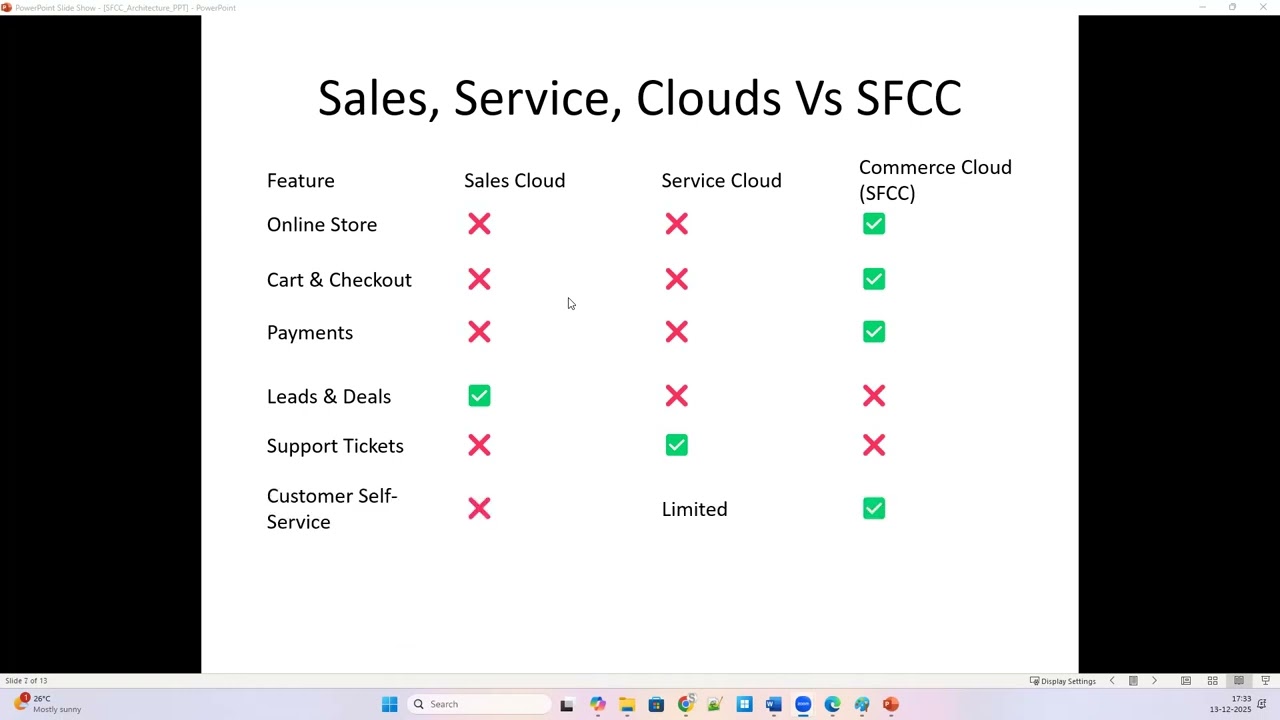Open the weather widget showing 26°C
The height and width of the screenshot is (720, 1280).
47,704
